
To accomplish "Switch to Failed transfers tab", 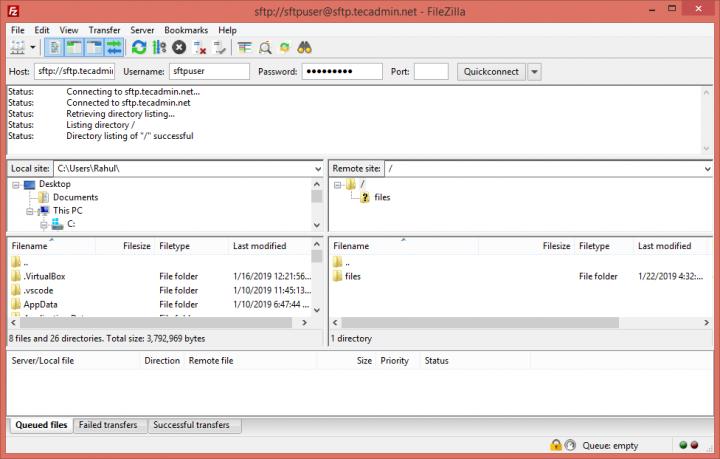I will point(110,425).
